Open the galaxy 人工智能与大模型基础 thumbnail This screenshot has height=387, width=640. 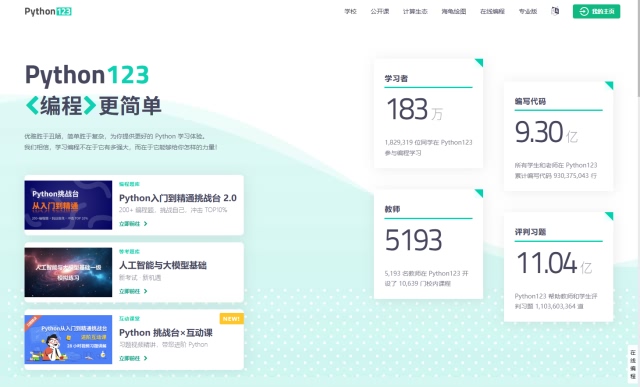point(68,272)
